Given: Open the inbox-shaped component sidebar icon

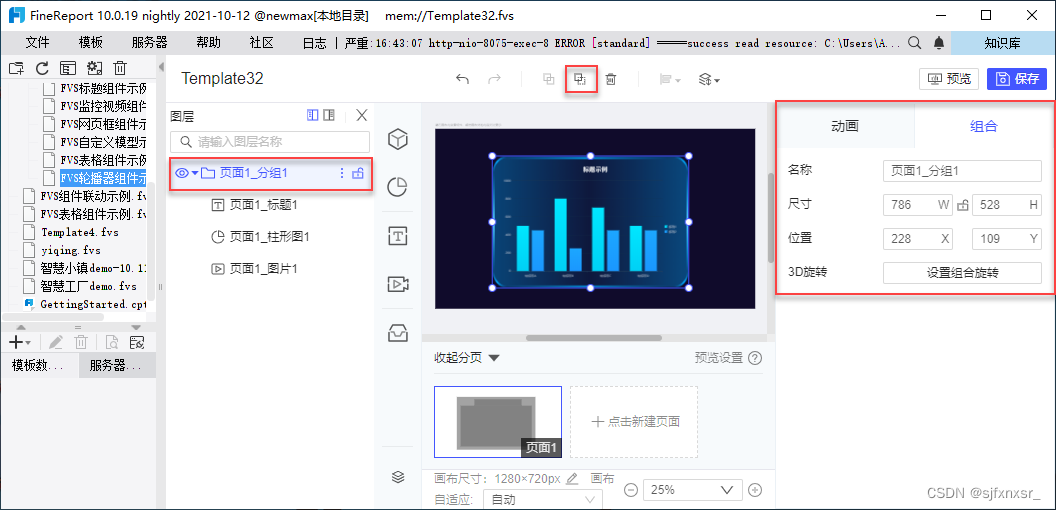Looking at the screenshot, I should coord(398,332).
